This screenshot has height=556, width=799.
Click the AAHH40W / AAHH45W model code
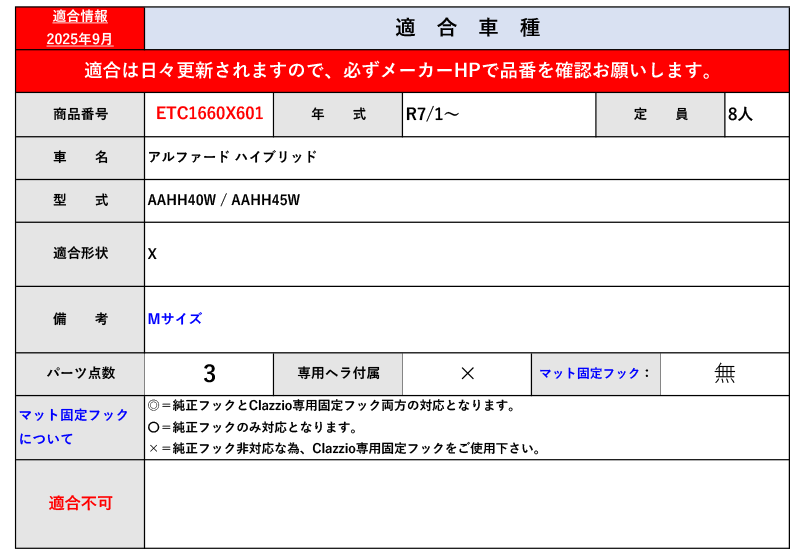point(224,200)
